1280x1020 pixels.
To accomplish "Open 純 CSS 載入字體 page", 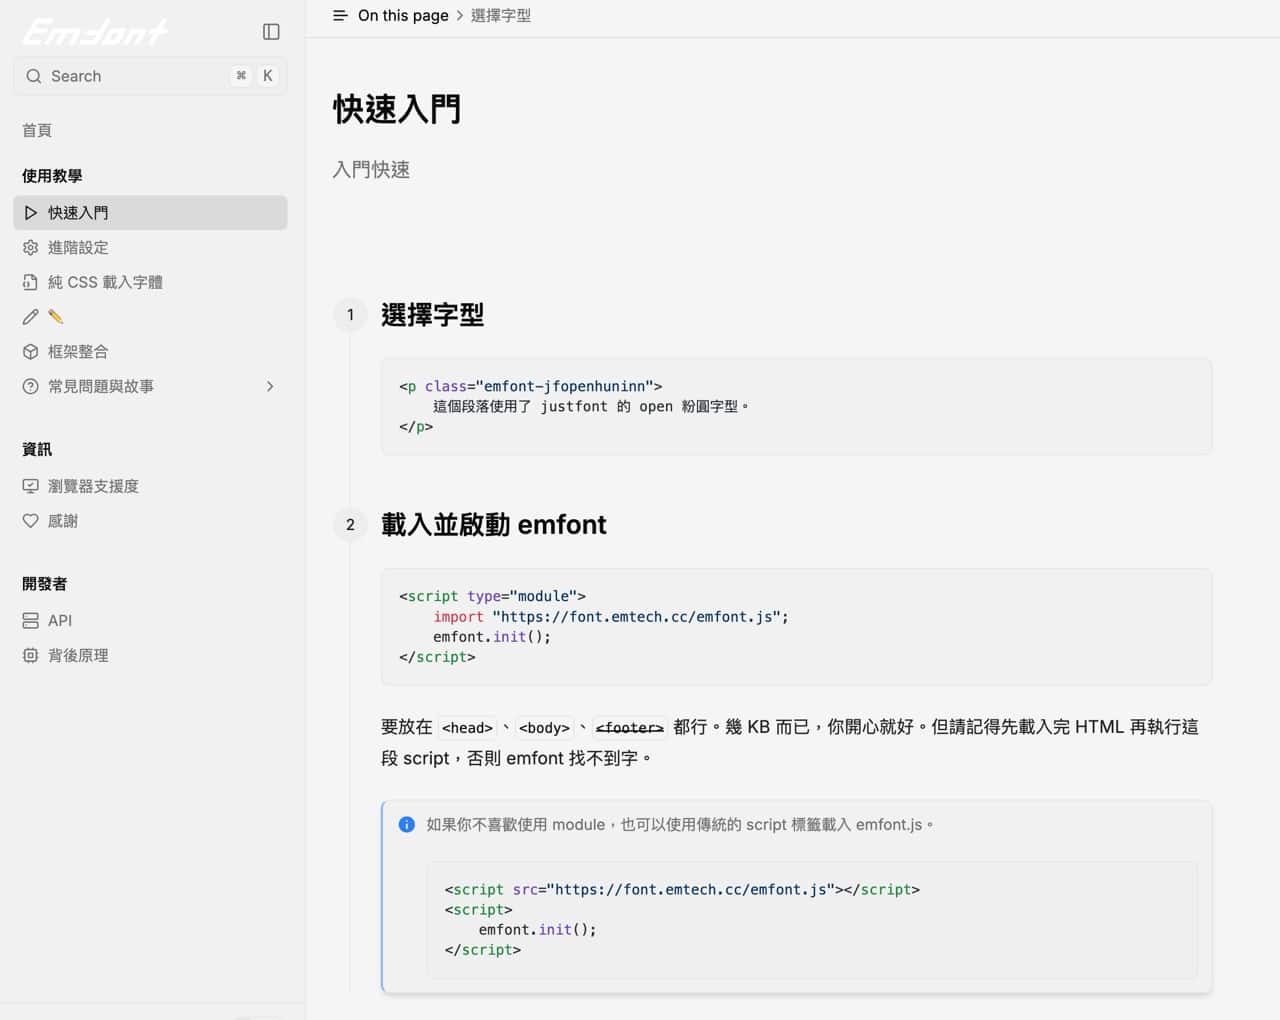I will pyautogui.click(x=150, y=282).
